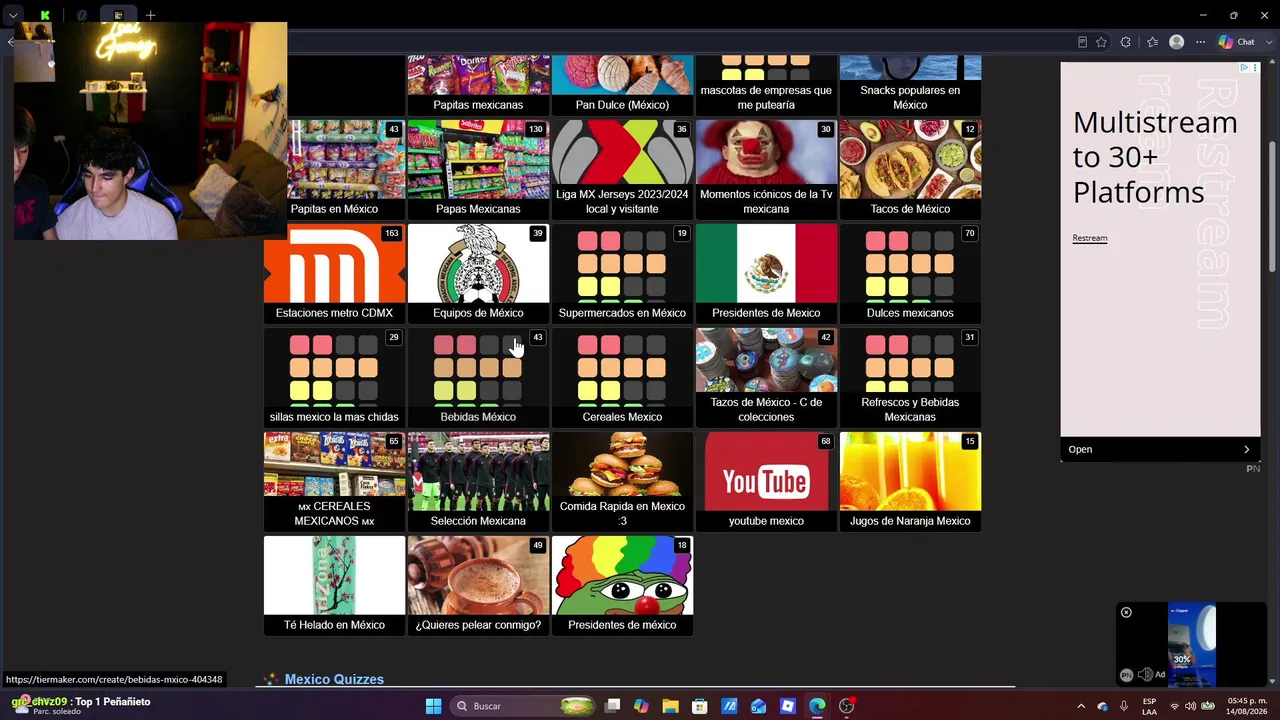Select Momentos icónicos de la Tv mexicana

click(766, 169)
